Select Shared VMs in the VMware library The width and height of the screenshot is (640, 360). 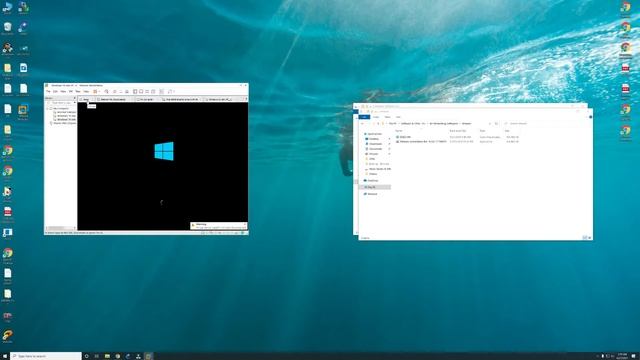(64, 123)
